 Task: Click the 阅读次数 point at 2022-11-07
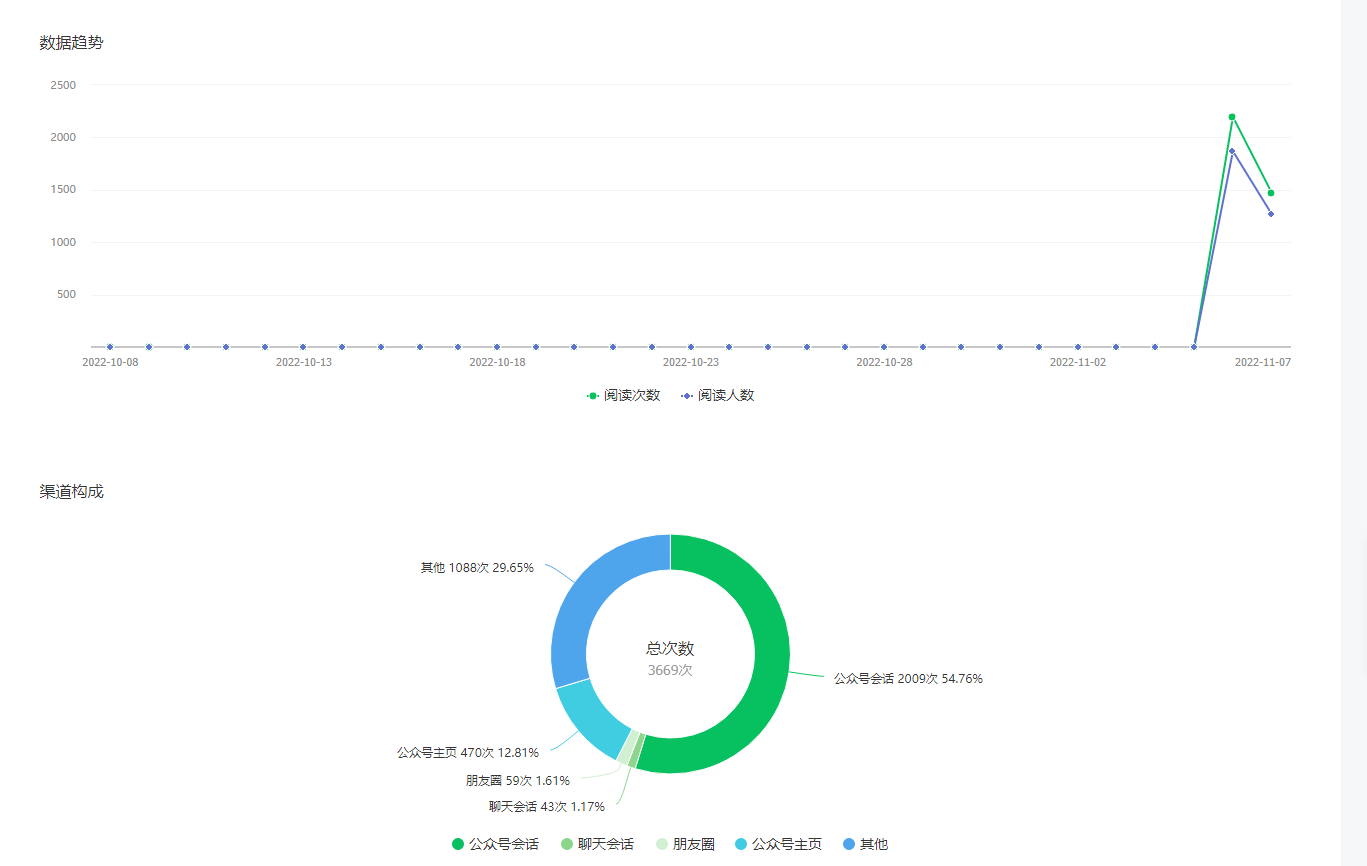[1271, 193]
